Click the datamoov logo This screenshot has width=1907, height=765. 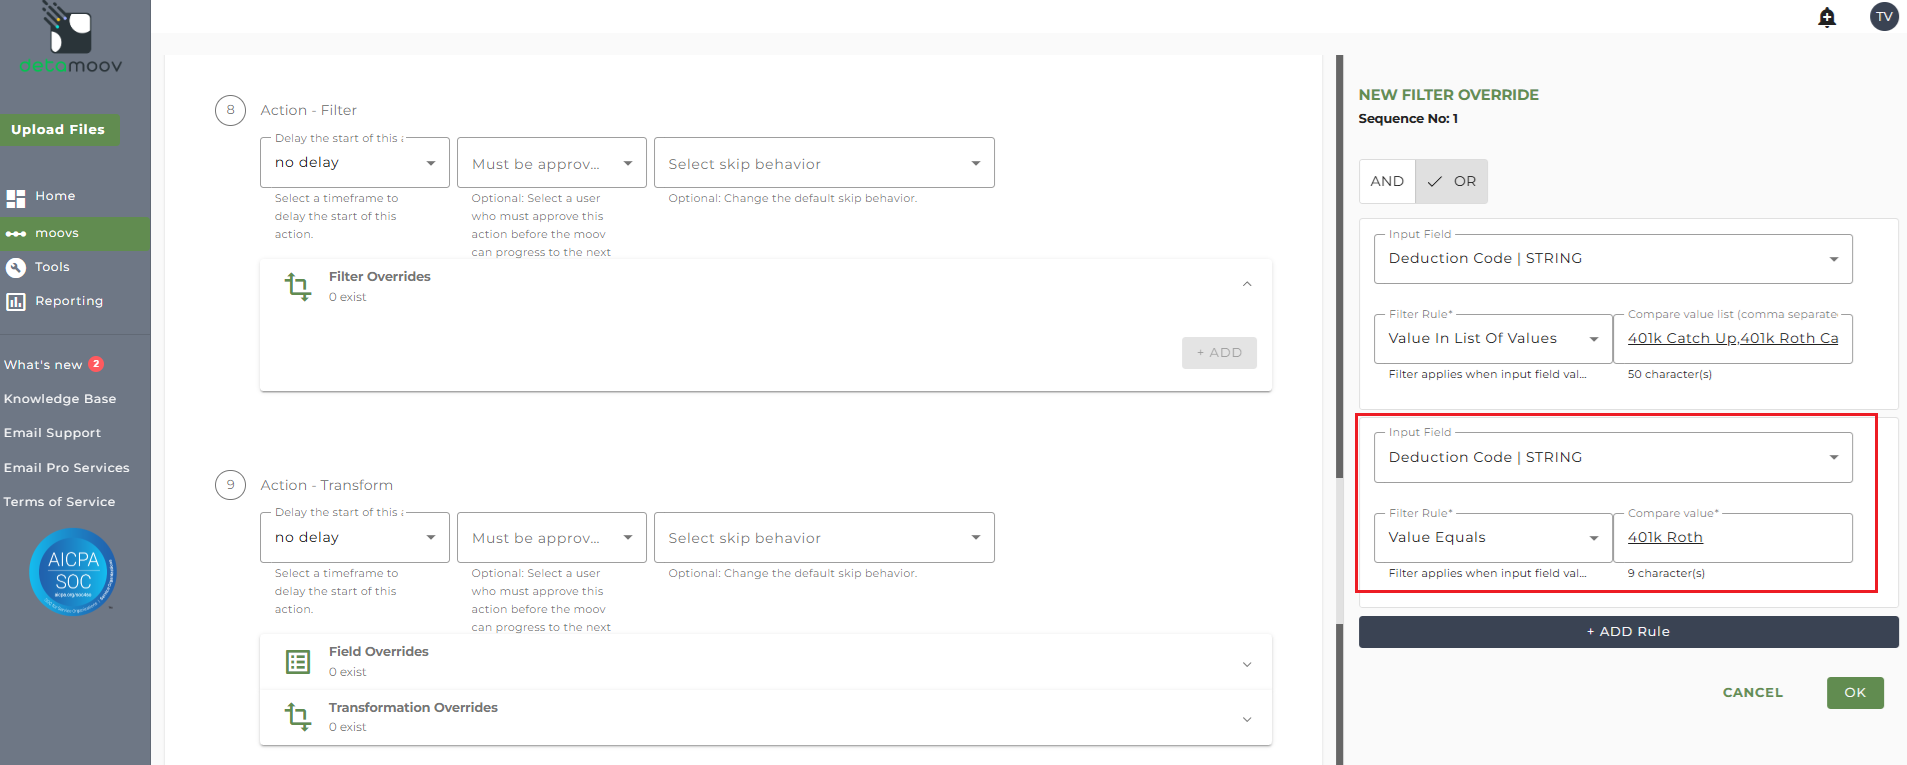(71, 40)
